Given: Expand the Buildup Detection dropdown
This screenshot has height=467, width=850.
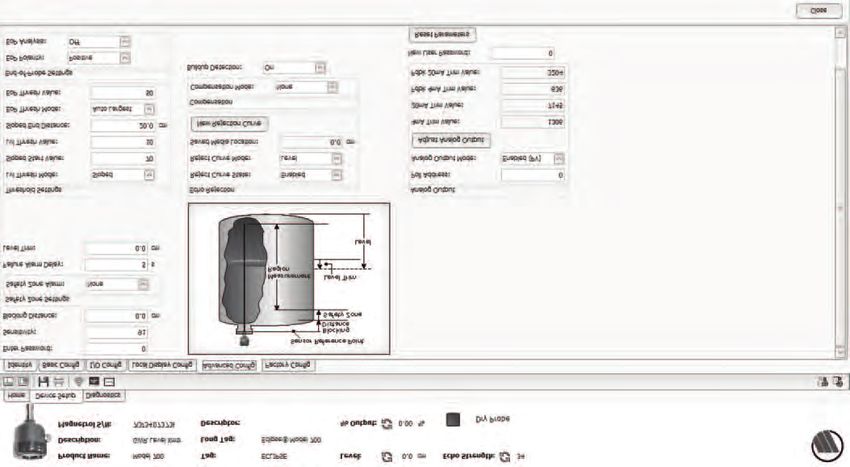Looking at the screenshot, I should tap(320, 67).
